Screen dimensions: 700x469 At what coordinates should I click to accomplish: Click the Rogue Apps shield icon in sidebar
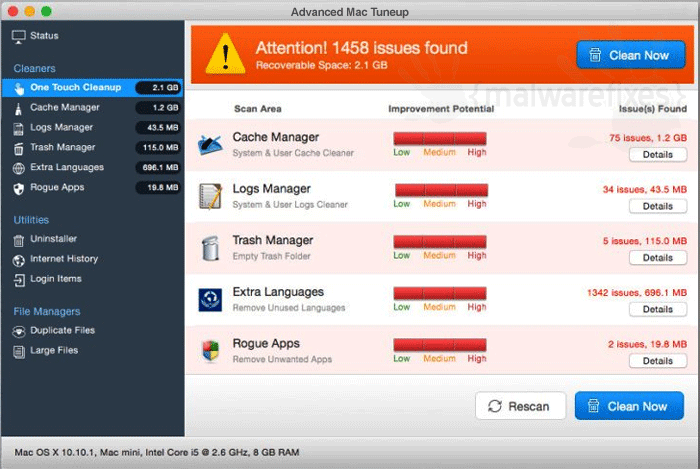point(18,188)
